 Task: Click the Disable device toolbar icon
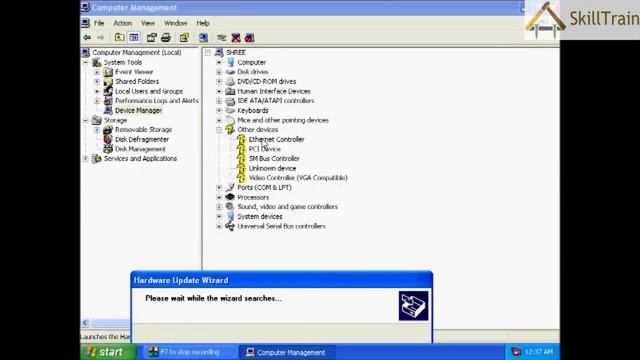tap(249, 38)
